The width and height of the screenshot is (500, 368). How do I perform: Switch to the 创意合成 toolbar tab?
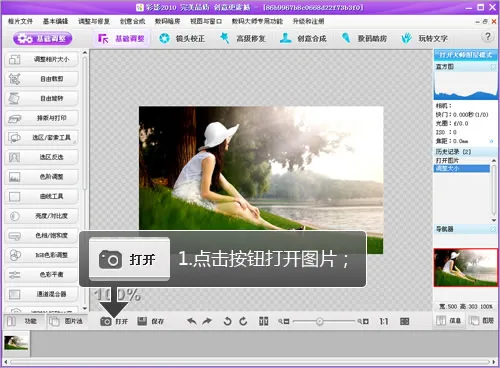303,39
